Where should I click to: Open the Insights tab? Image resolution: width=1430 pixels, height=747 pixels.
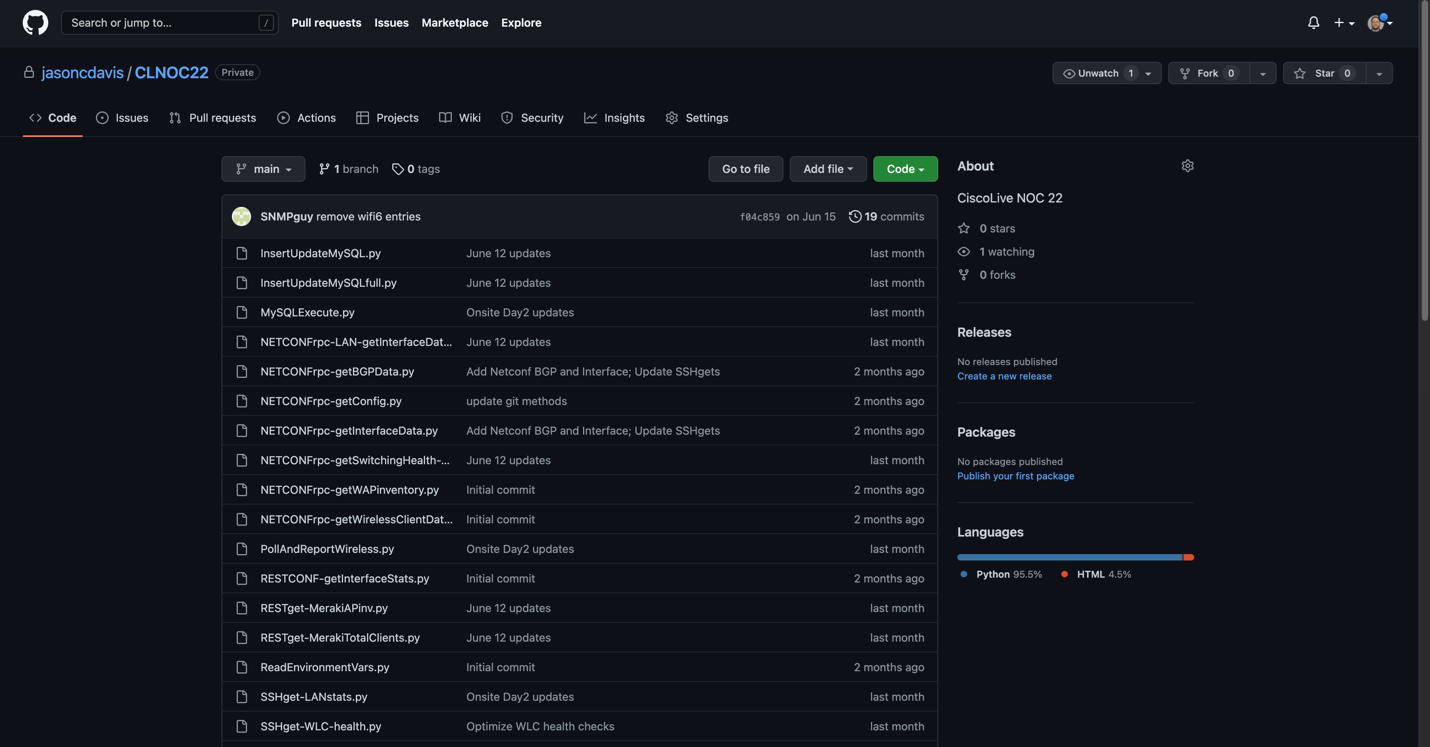click(614, 118)
